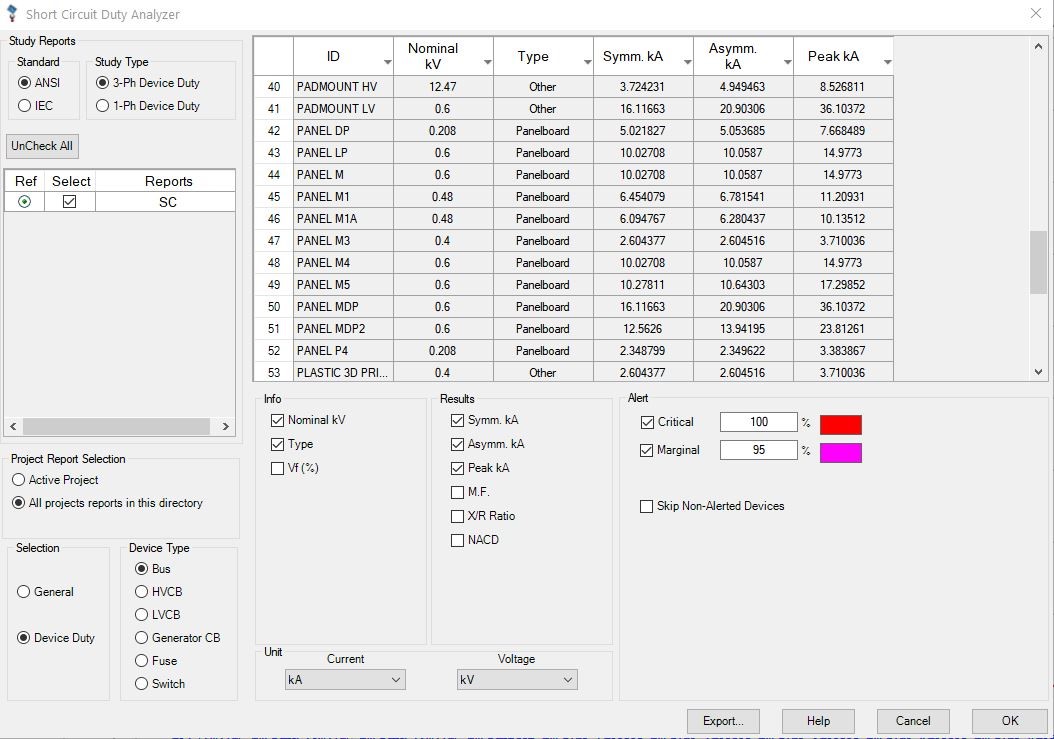The image size is (1054, 739).
Task: Select the PANEL M1A row ID cell
Action: coord(343,219)
